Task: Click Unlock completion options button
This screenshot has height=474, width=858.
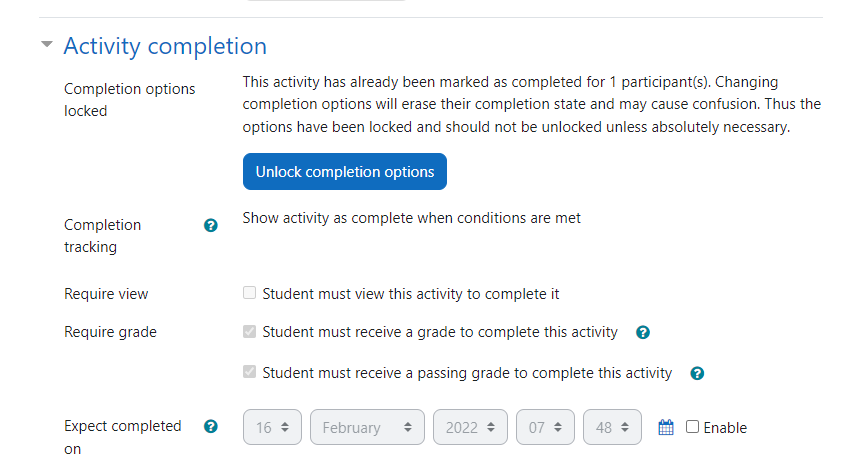Action: 345,172
